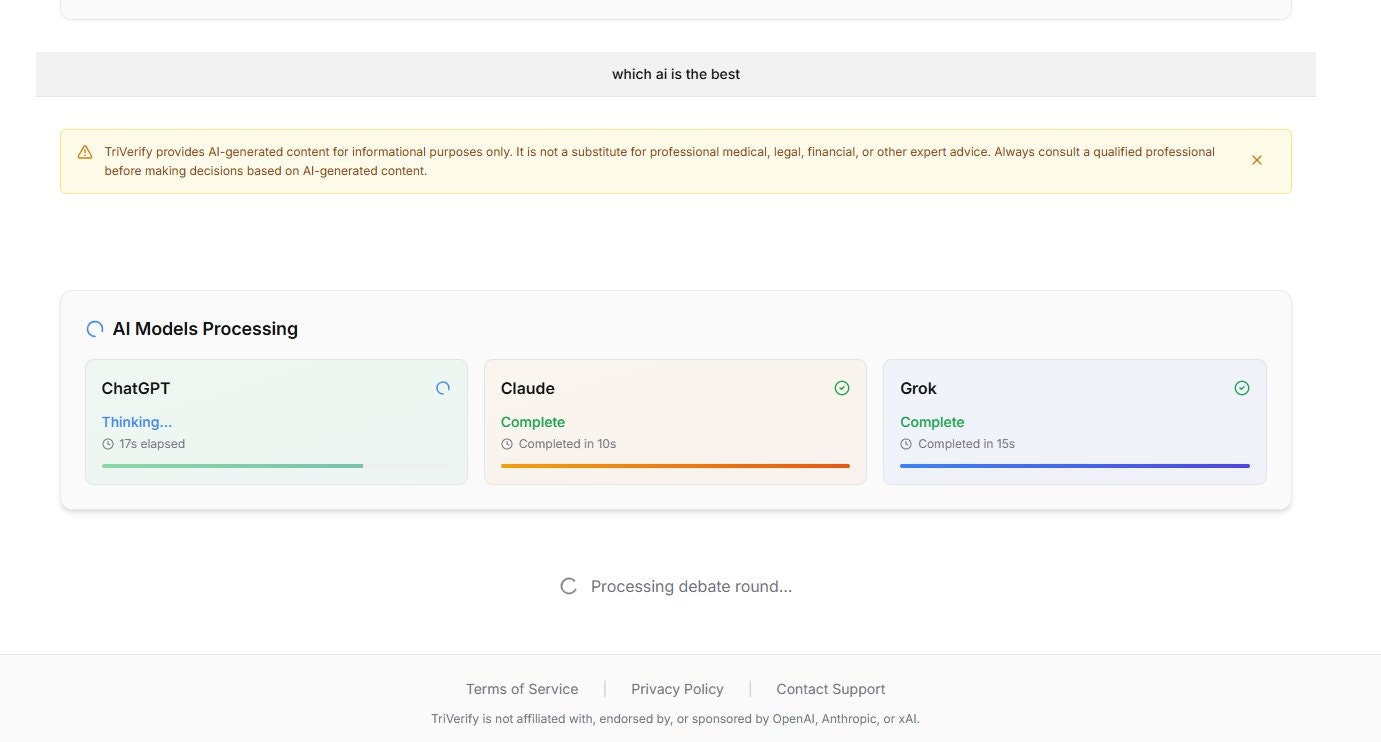The height and width of the screenshot is (742, 1381).
Task: Click the spinner beside AI Models Processing
Action: (x=95, y=329)
